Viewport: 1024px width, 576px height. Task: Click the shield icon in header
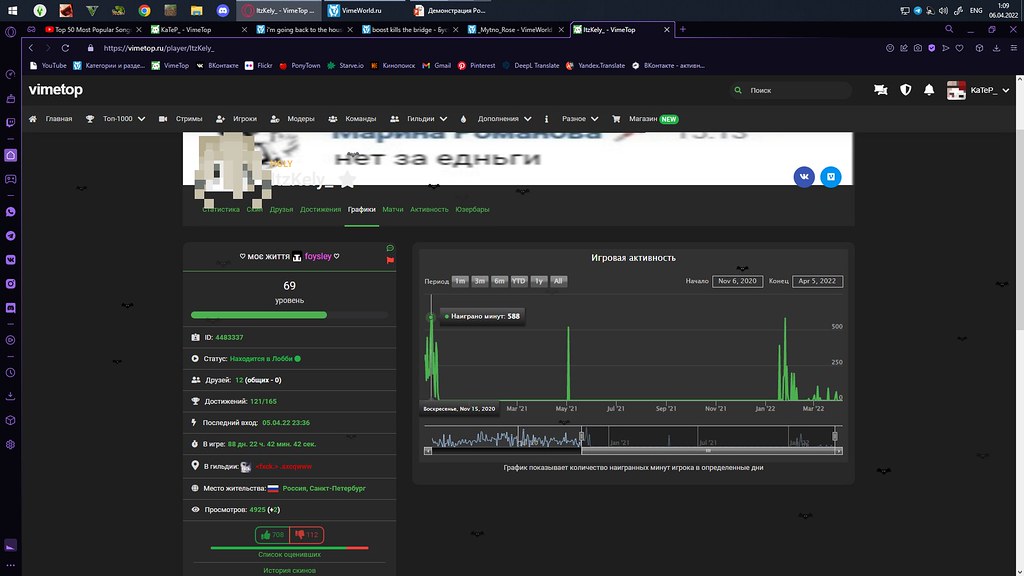click(x=906, y=90)
